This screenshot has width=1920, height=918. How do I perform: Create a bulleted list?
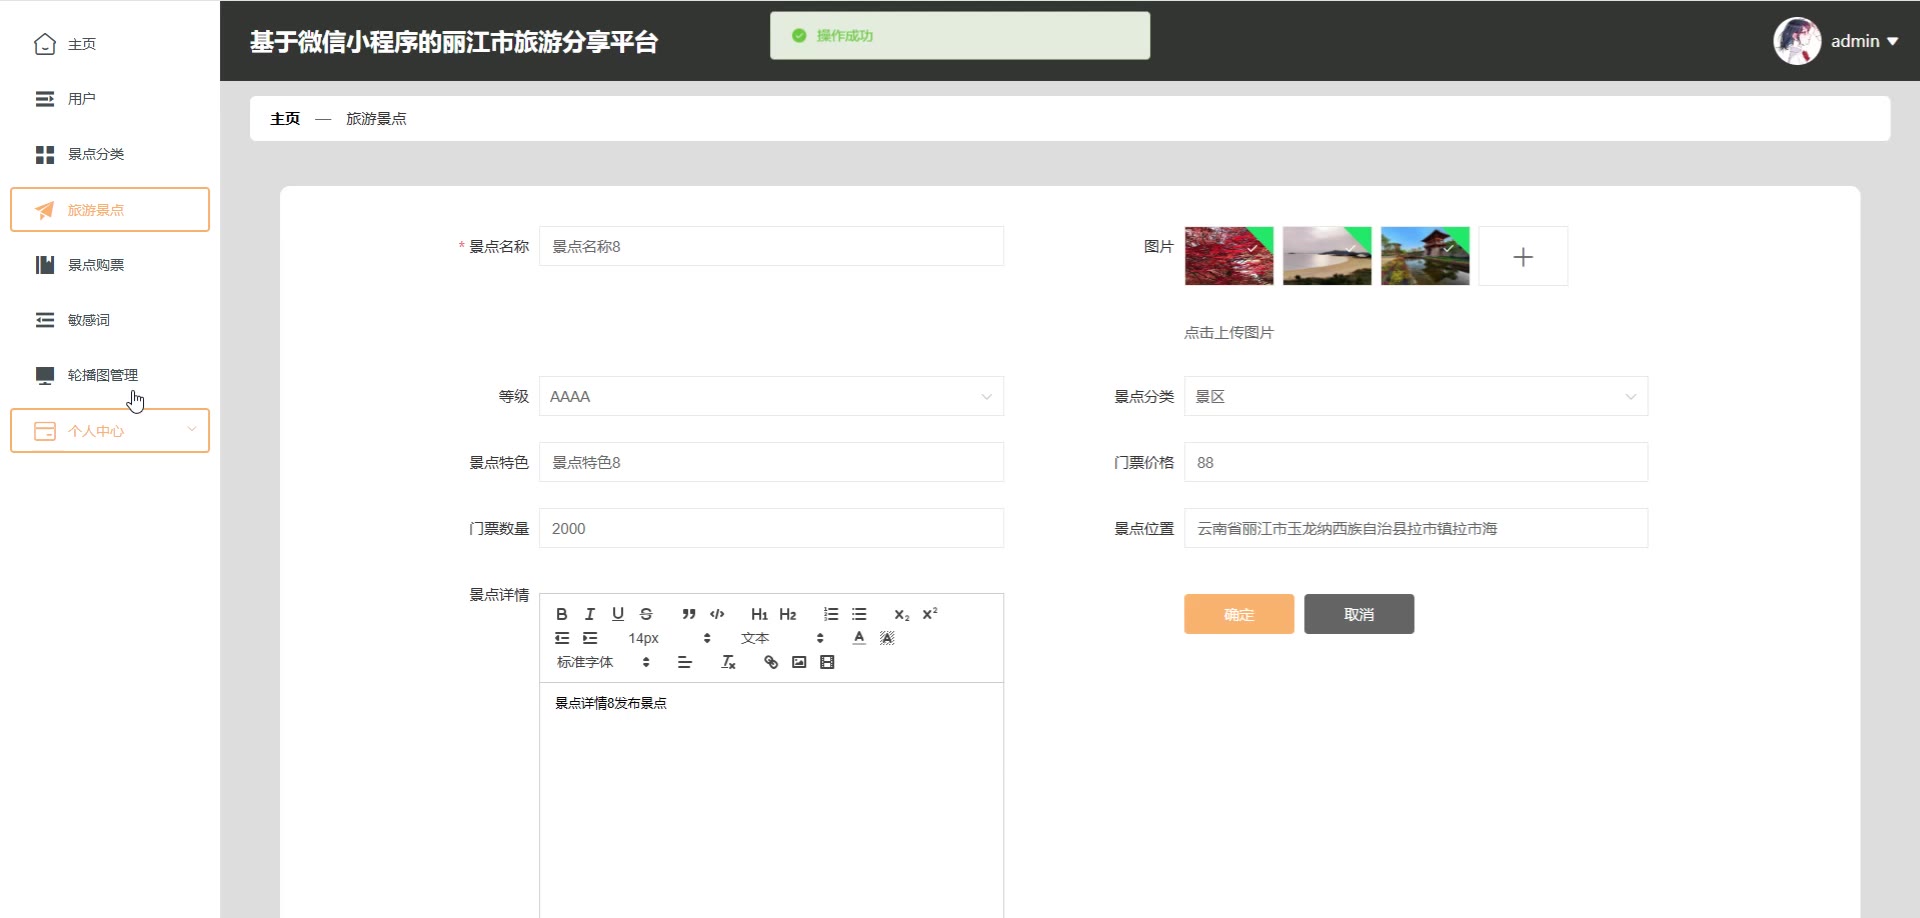859,614
